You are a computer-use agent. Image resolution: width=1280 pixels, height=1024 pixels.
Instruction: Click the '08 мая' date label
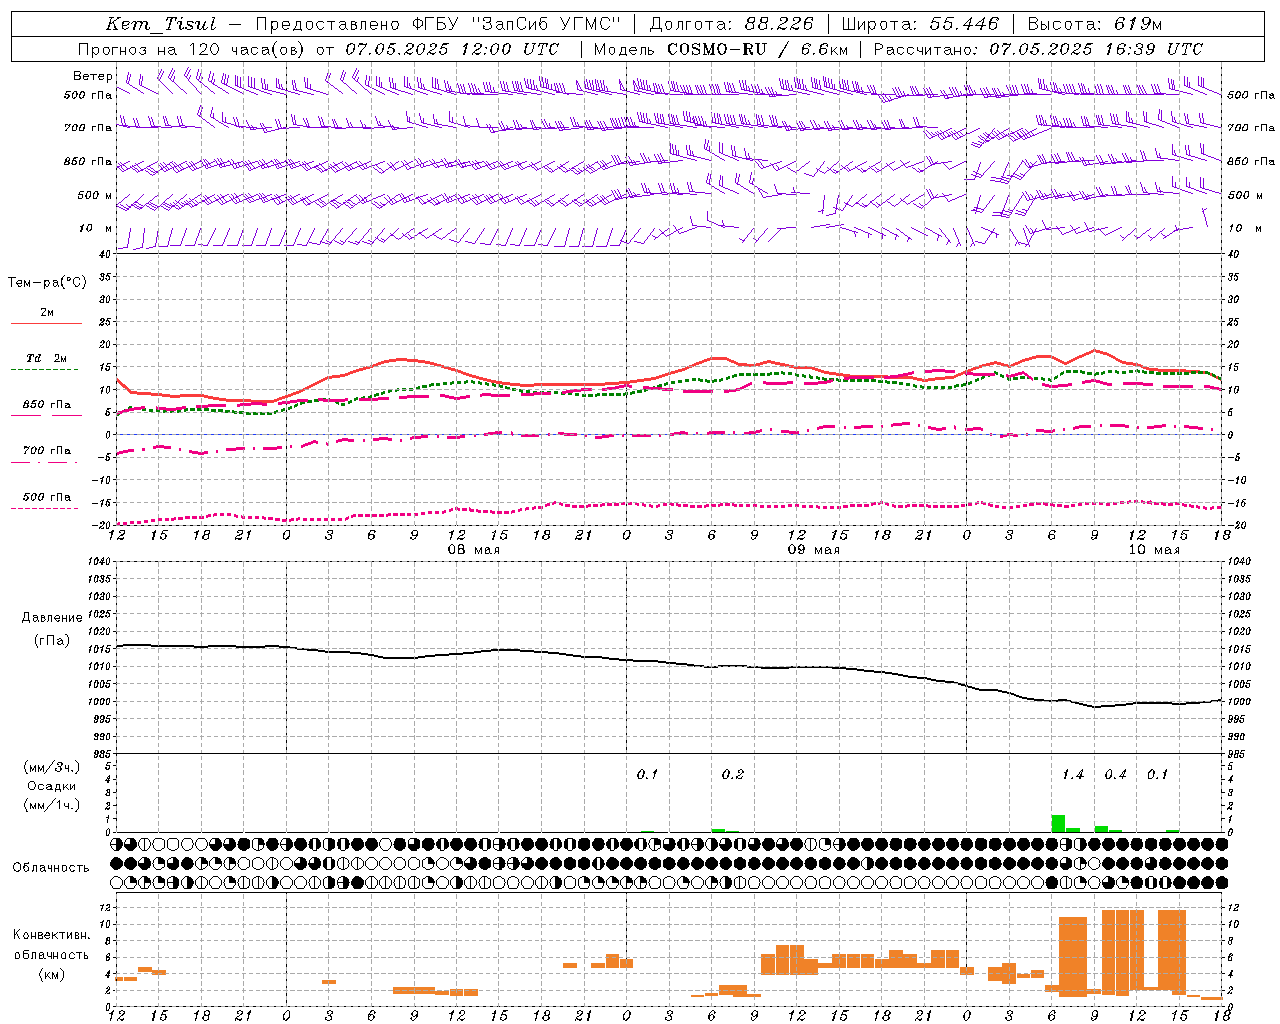473,550
